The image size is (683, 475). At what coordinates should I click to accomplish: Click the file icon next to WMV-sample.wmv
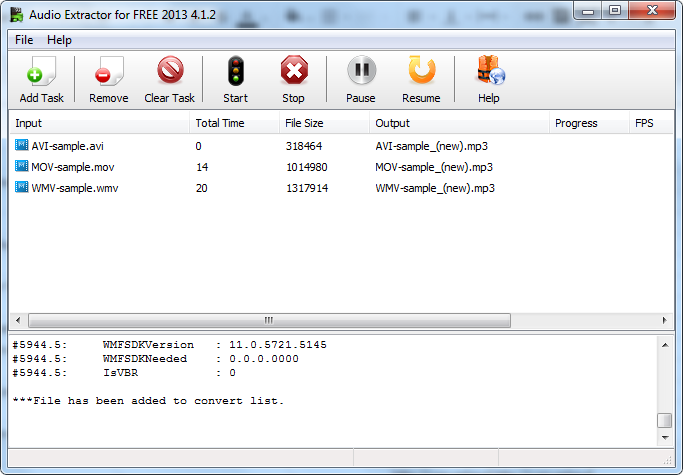(21, 187)
